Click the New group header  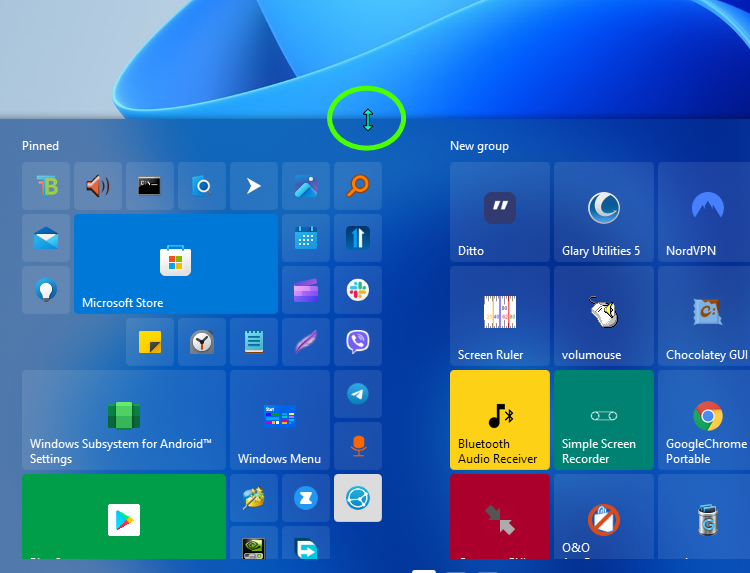[479, 146]
